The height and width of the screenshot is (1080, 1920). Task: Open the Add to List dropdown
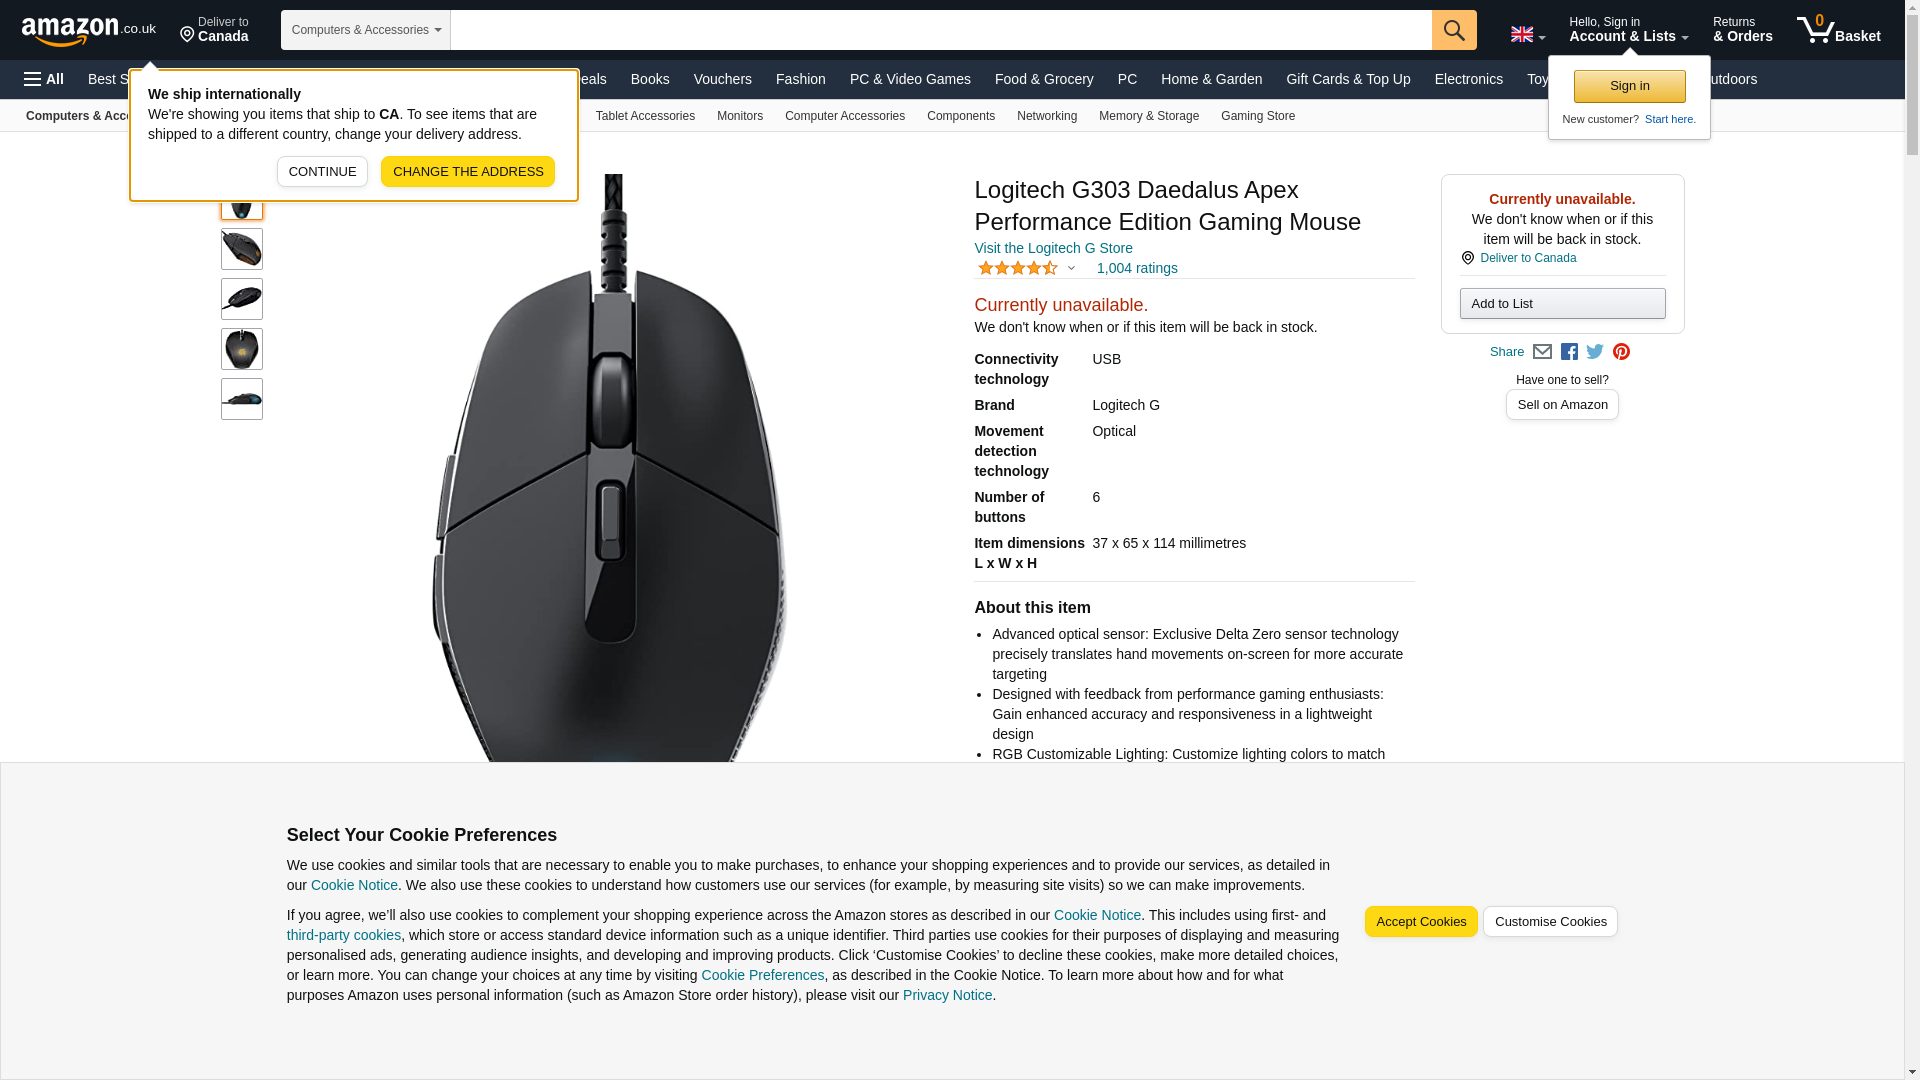click(x=1562, y=304)
